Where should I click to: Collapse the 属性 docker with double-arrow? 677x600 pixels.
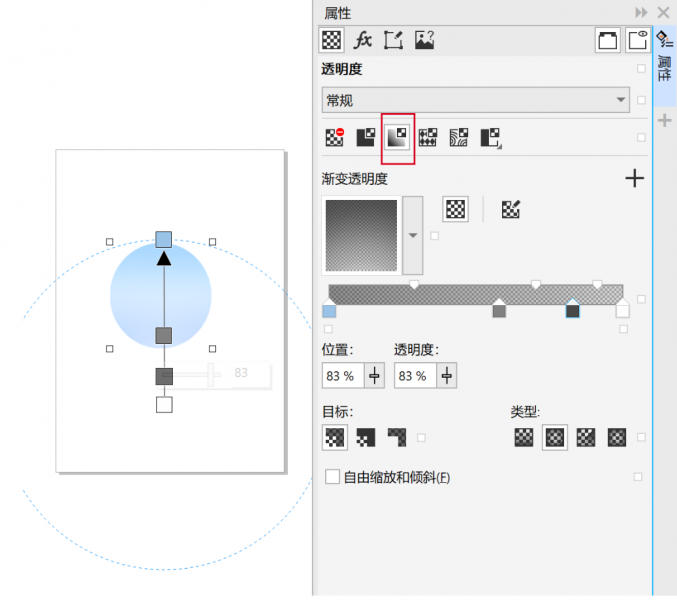click(641, 13)
